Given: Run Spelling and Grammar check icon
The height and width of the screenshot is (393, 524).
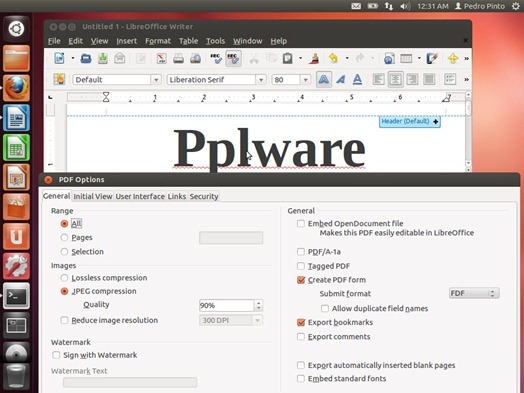Looking at the screenshot, I should (216, 58).
